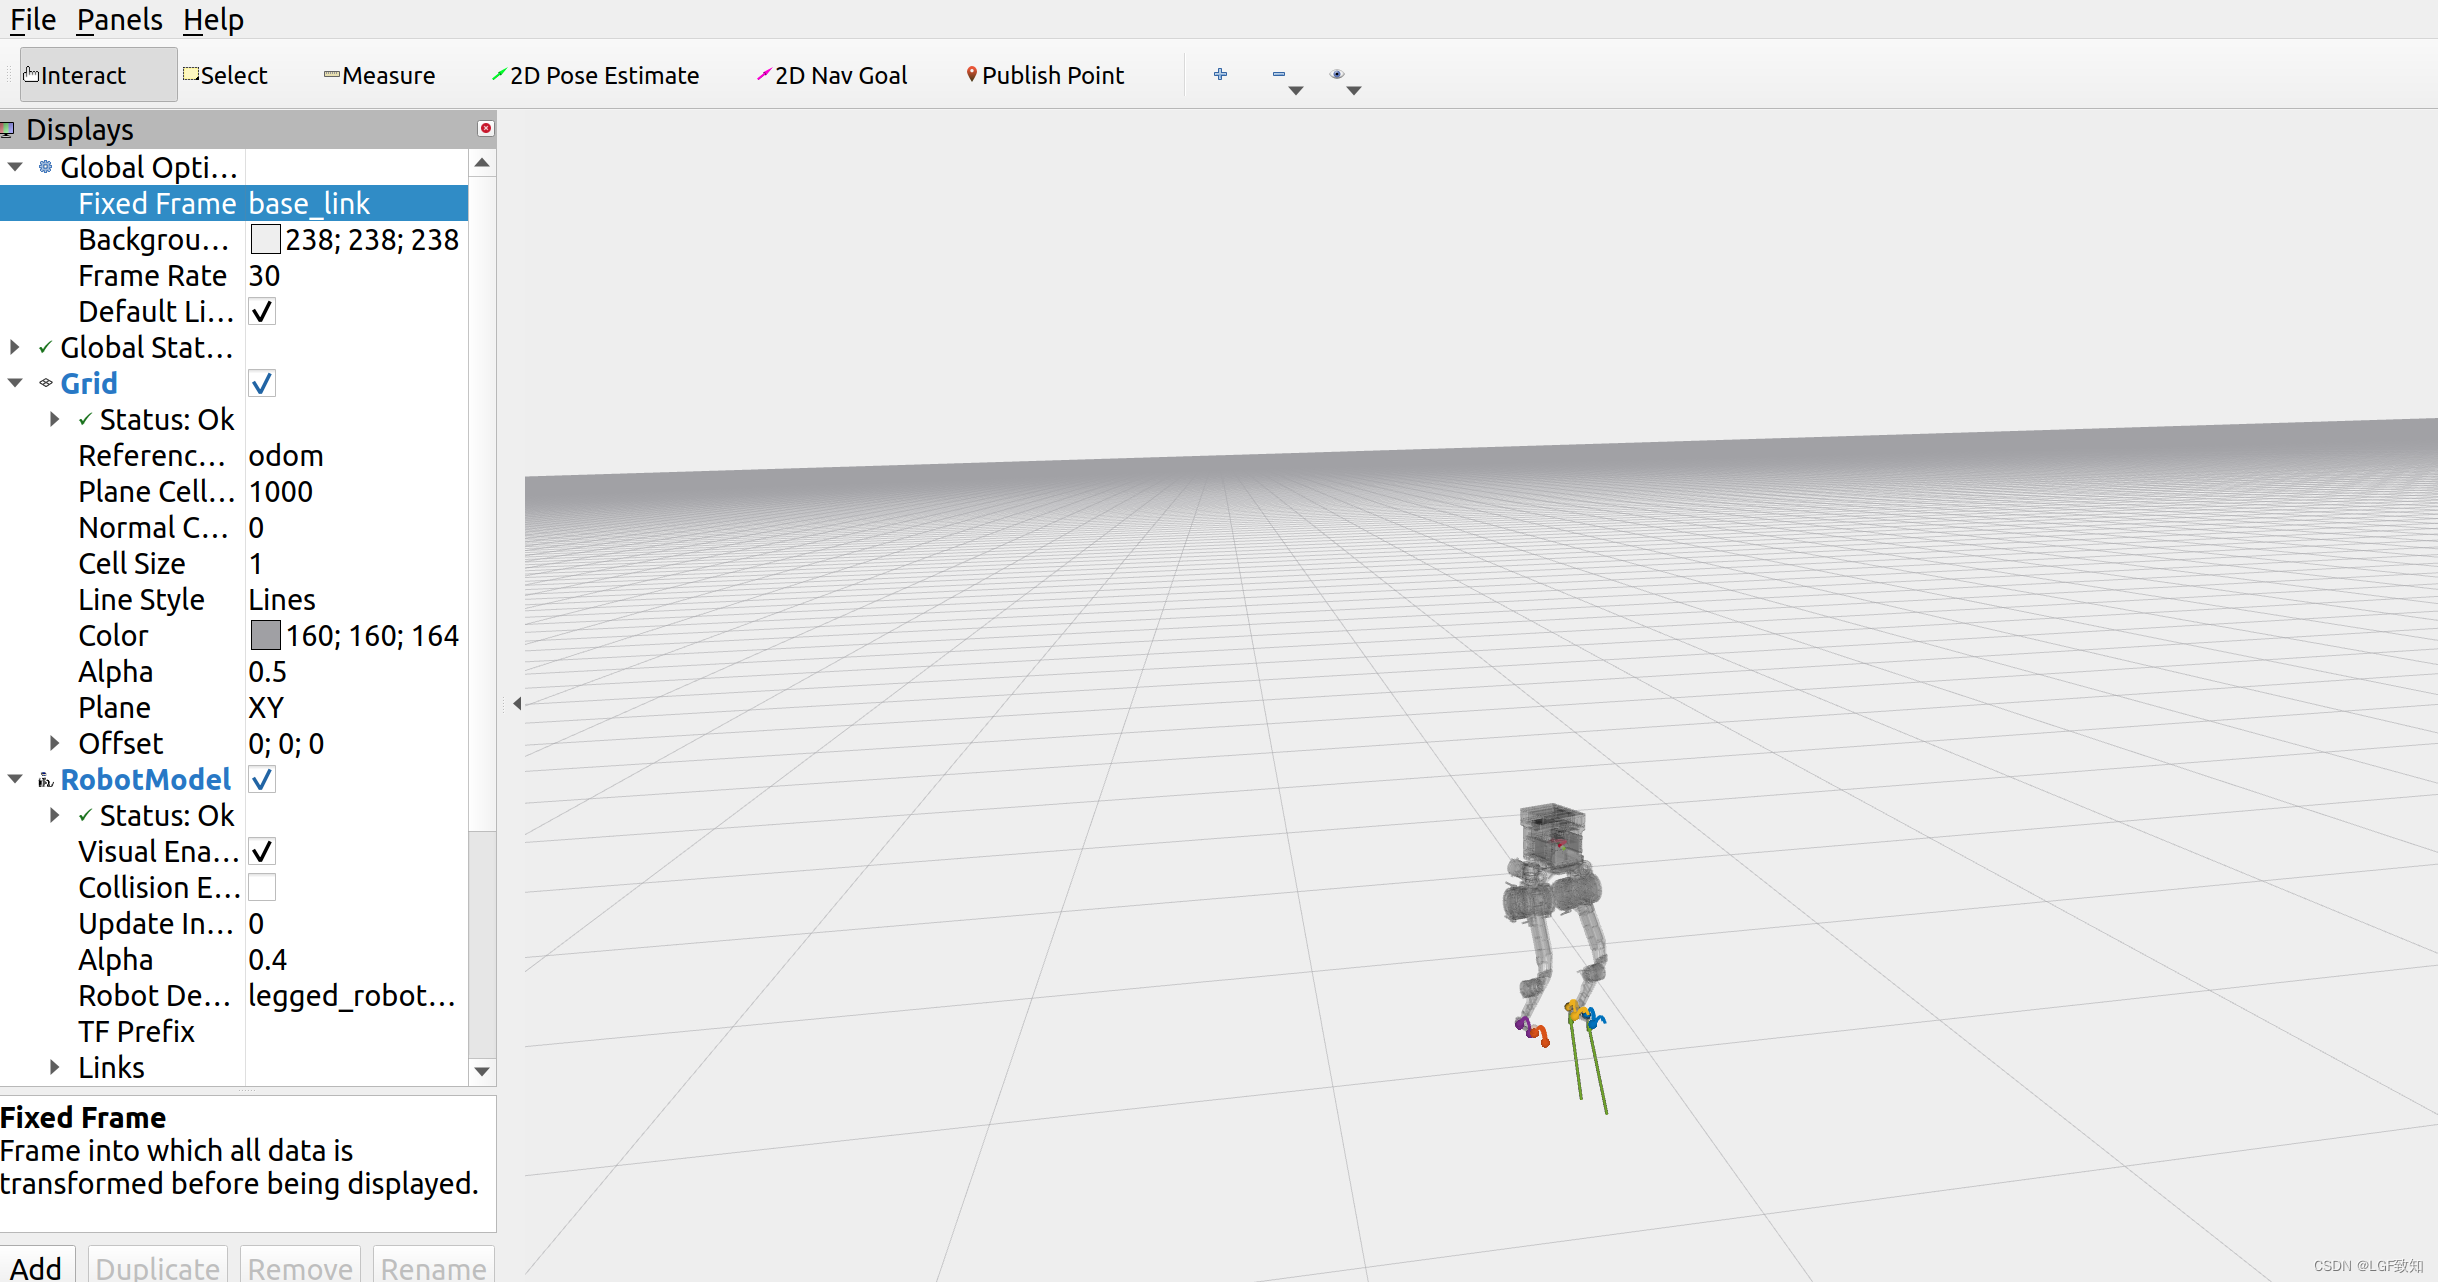Viewport: 2438px width, 1282px height.
Task: Collapse the Grid display node
Action: tap(15, 383)
